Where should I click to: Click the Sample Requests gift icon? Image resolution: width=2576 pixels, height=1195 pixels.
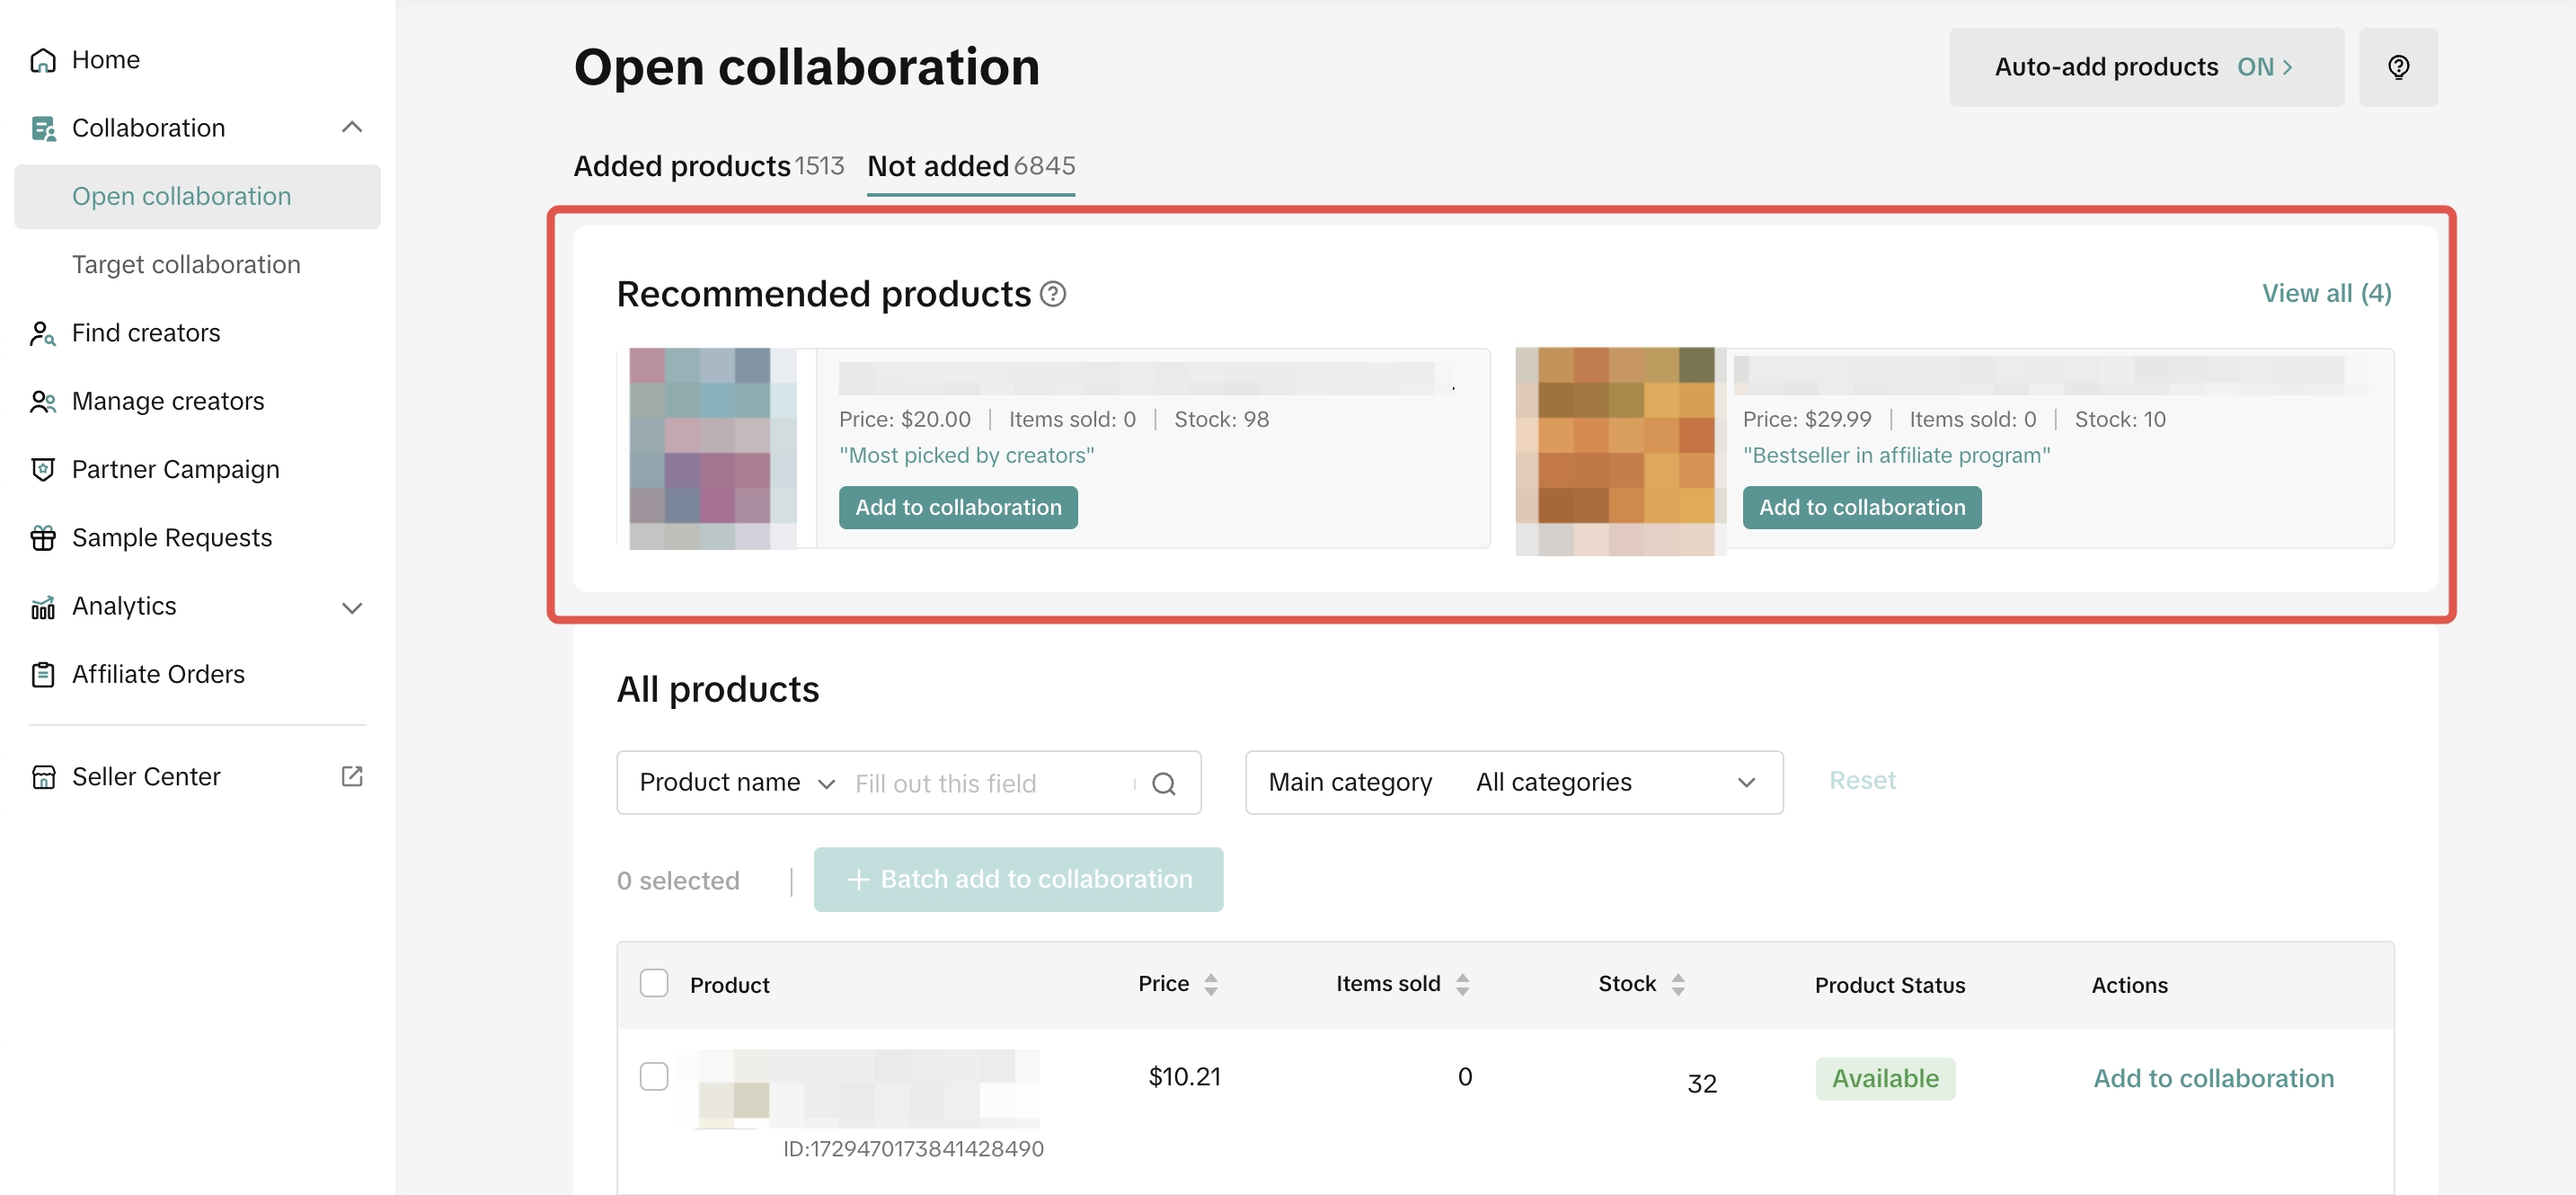42,538
